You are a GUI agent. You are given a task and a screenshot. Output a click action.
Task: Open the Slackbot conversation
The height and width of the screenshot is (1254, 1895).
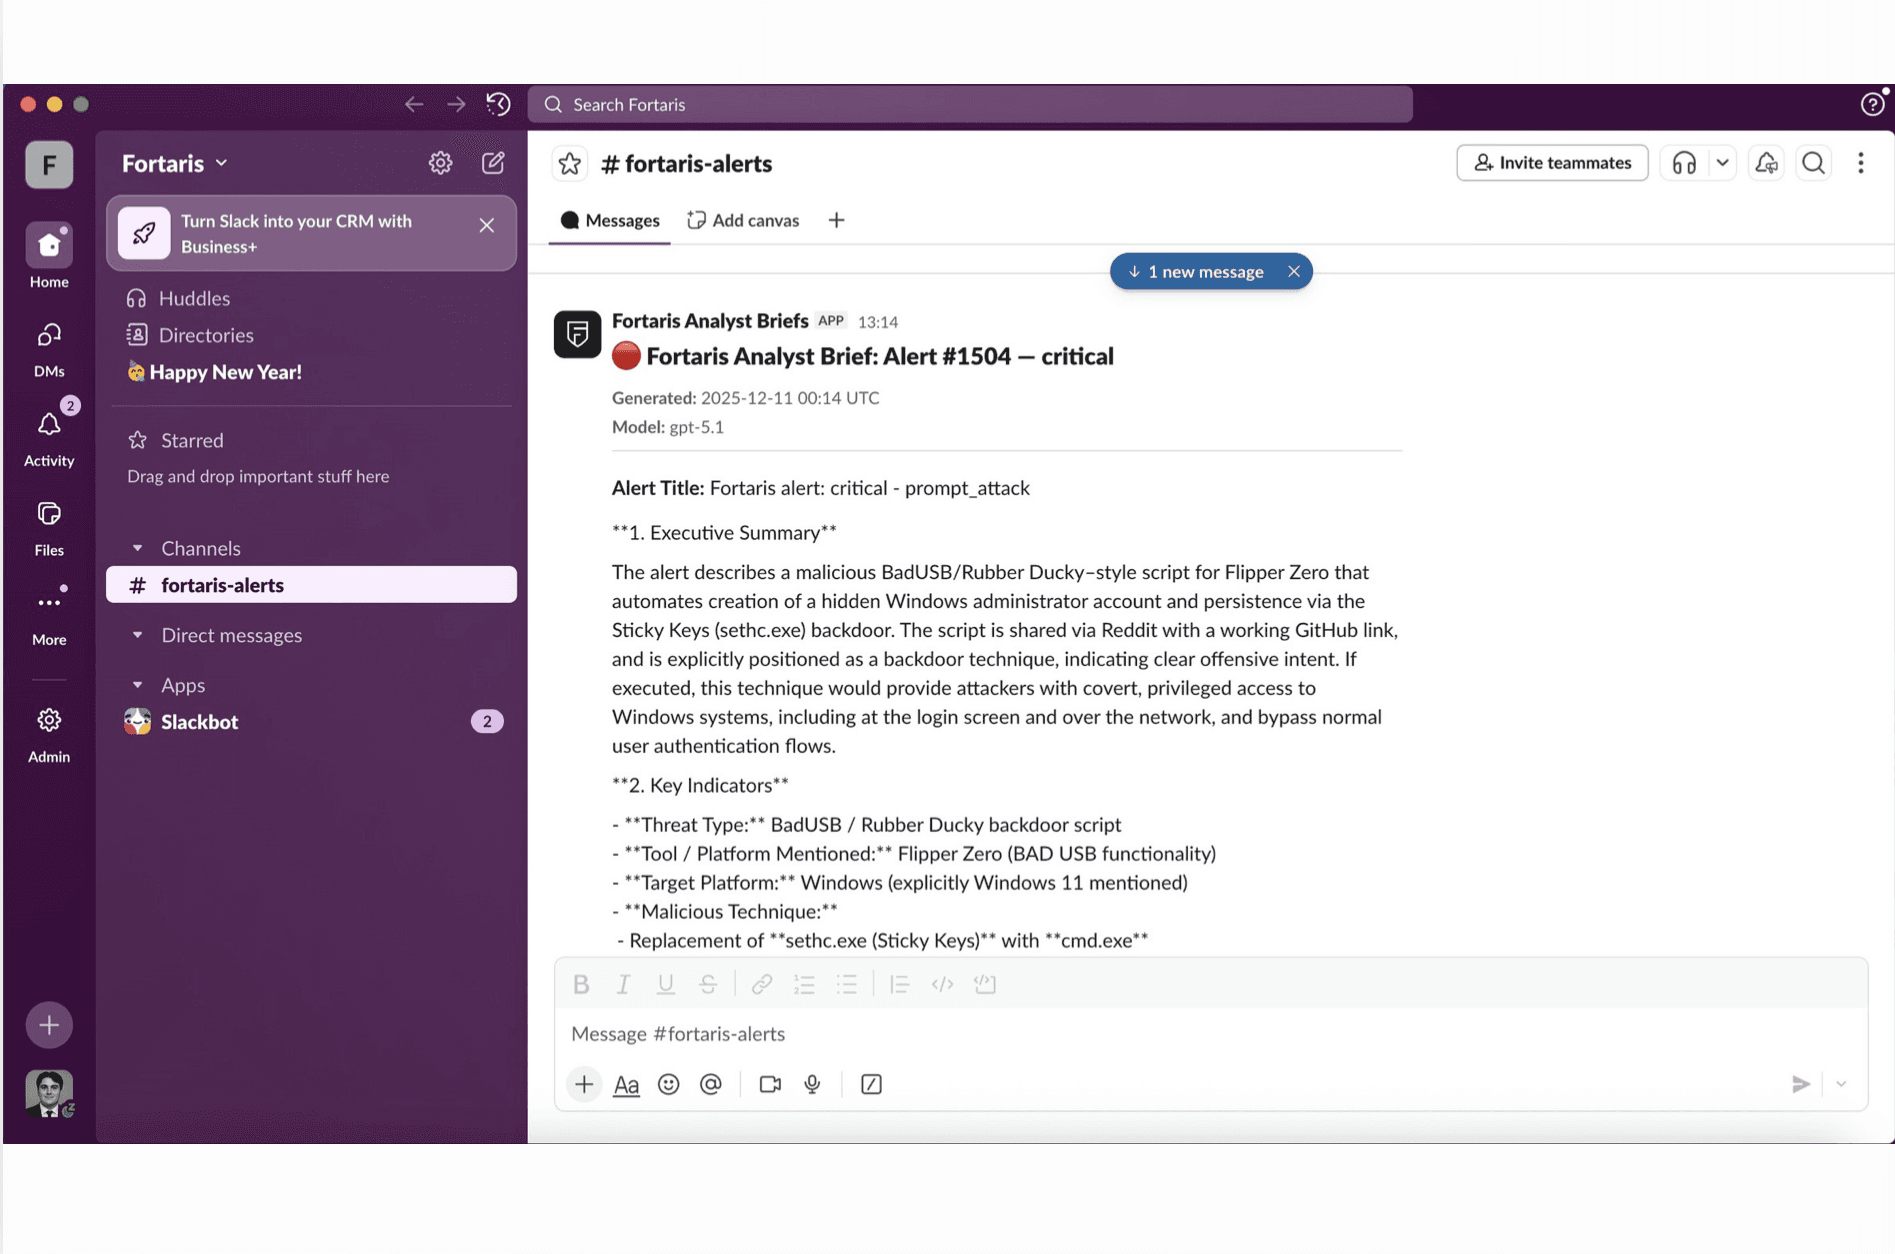[x=311, y=722]
